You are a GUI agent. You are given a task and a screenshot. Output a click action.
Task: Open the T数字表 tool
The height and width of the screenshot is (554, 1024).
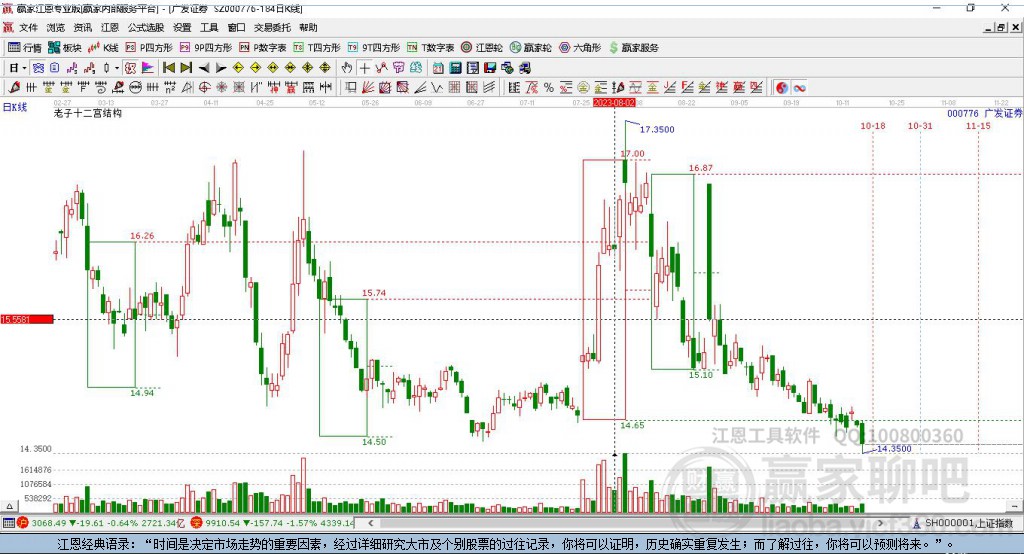(x=430, y=48)
